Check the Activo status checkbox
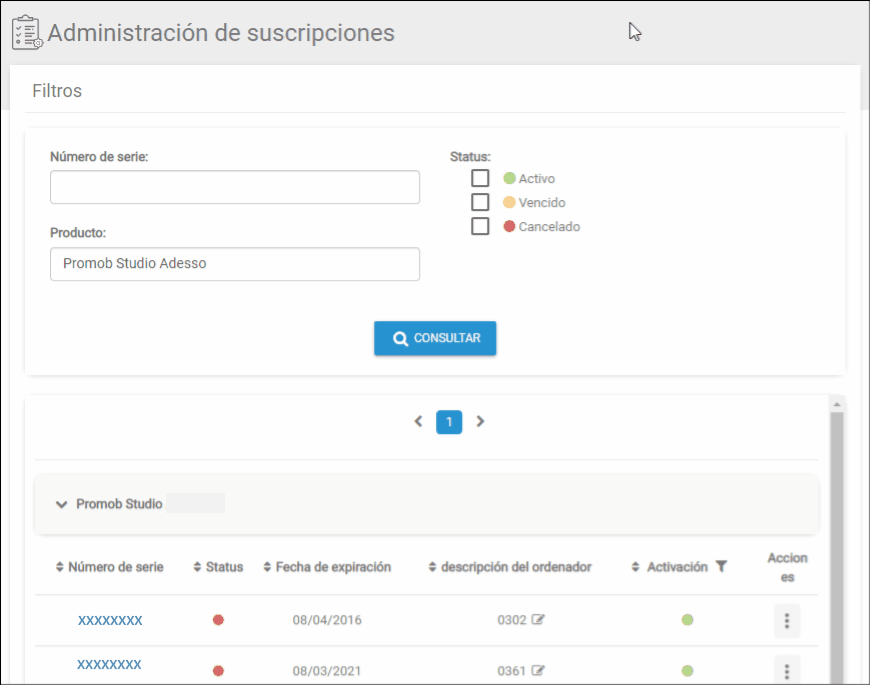This screenshot has width=870, height=685. pyautogui.click(x=480, y=178)
